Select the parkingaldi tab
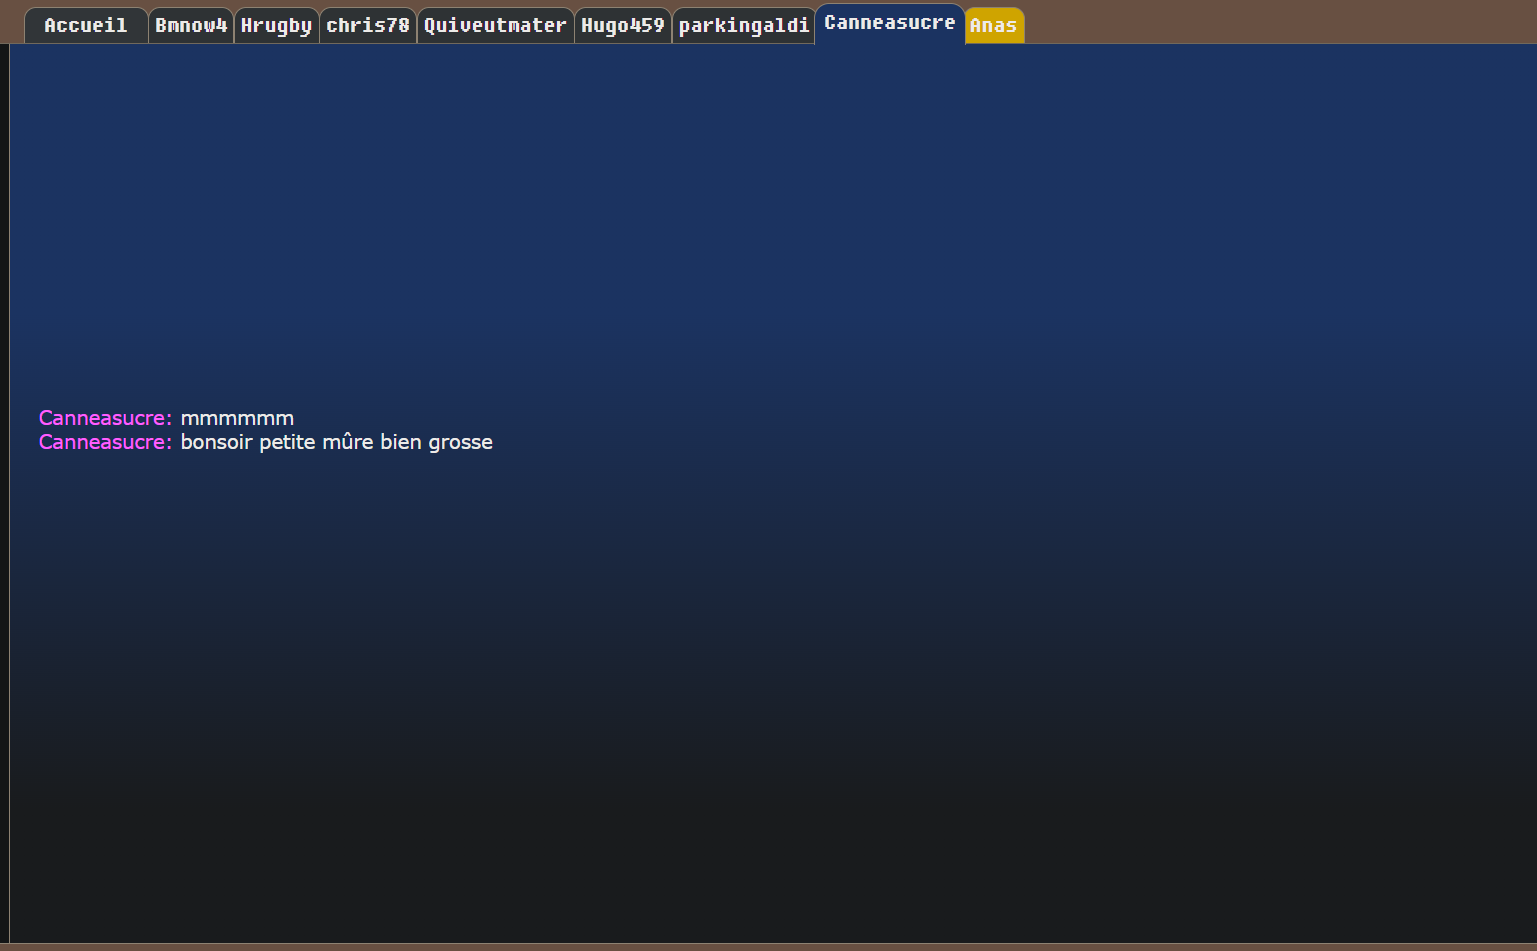 pyautogui.click(x=744, y=26)
